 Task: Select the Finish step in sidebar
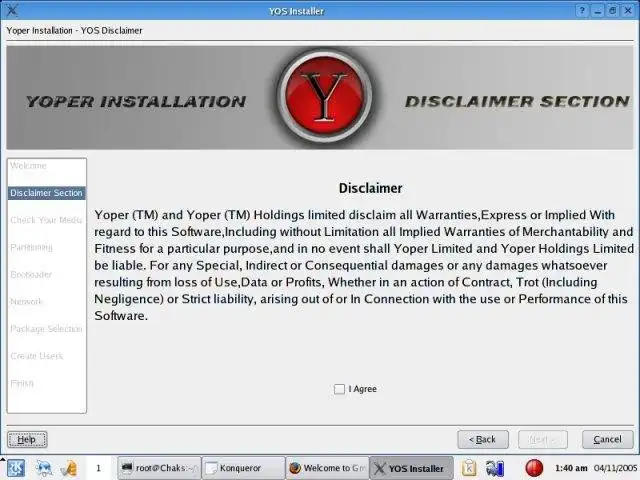click(x=22, y=383)
